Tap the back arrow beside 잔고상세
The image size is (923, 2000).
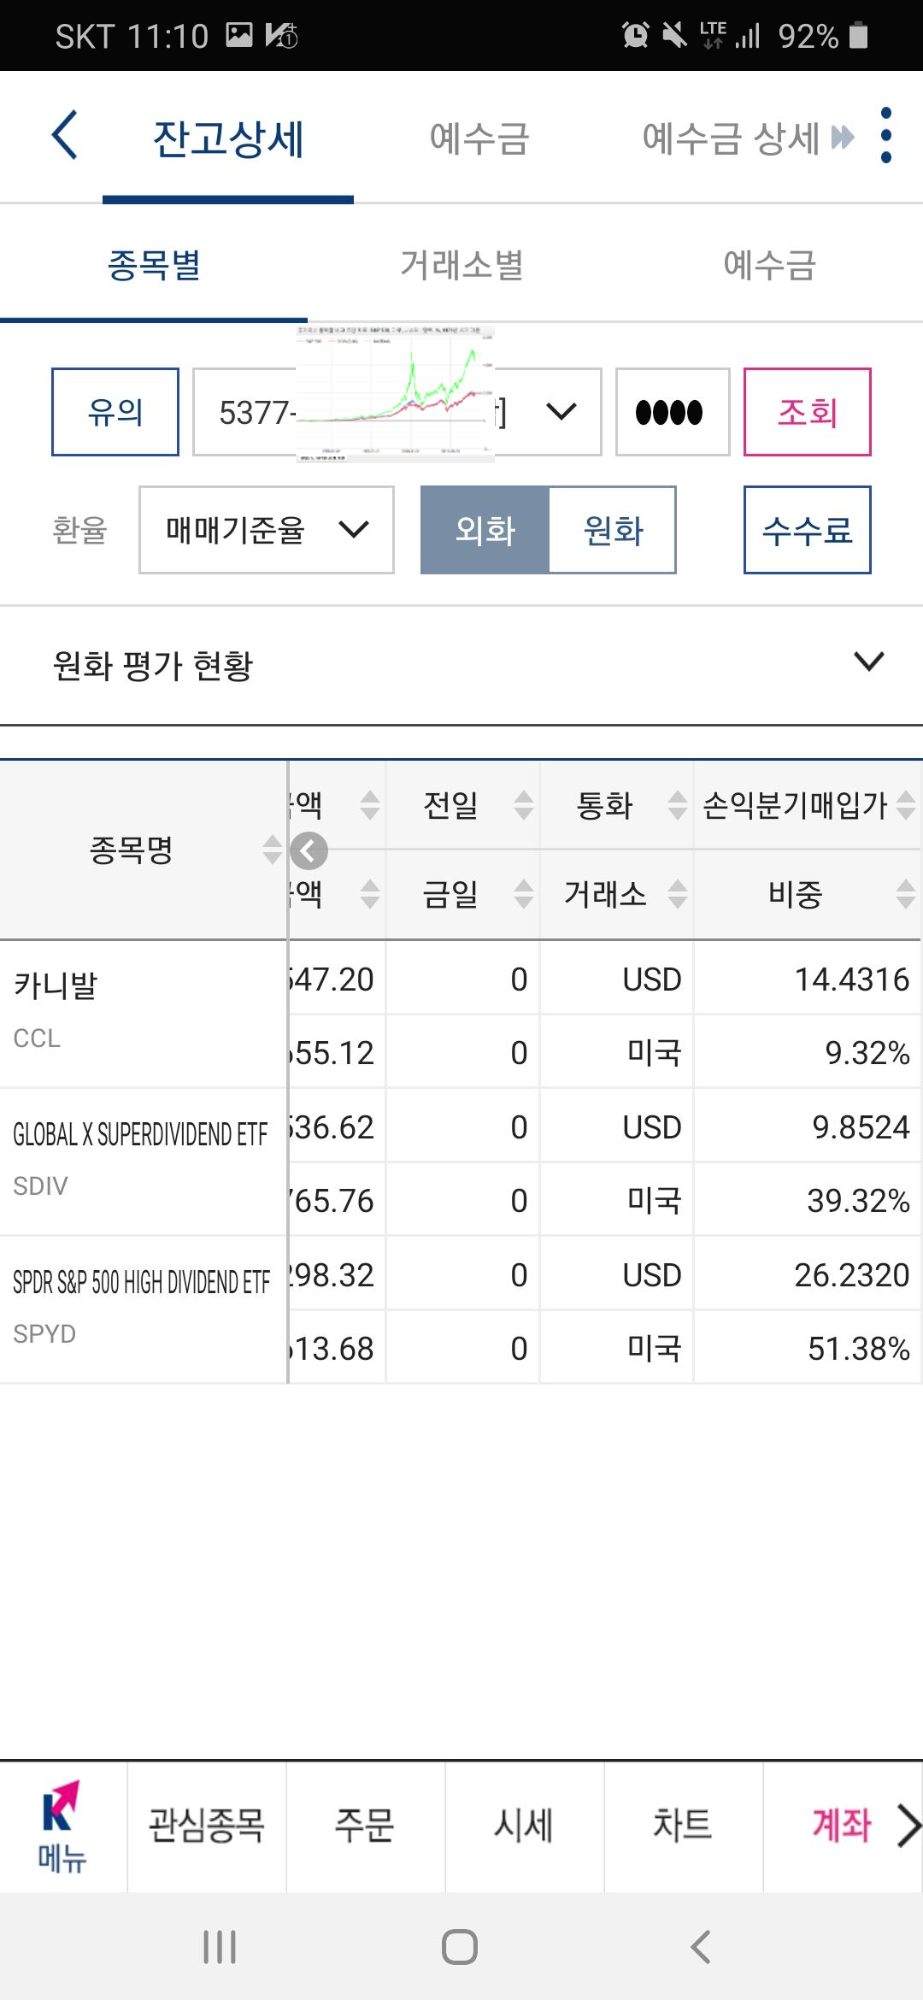click(65, 136)
